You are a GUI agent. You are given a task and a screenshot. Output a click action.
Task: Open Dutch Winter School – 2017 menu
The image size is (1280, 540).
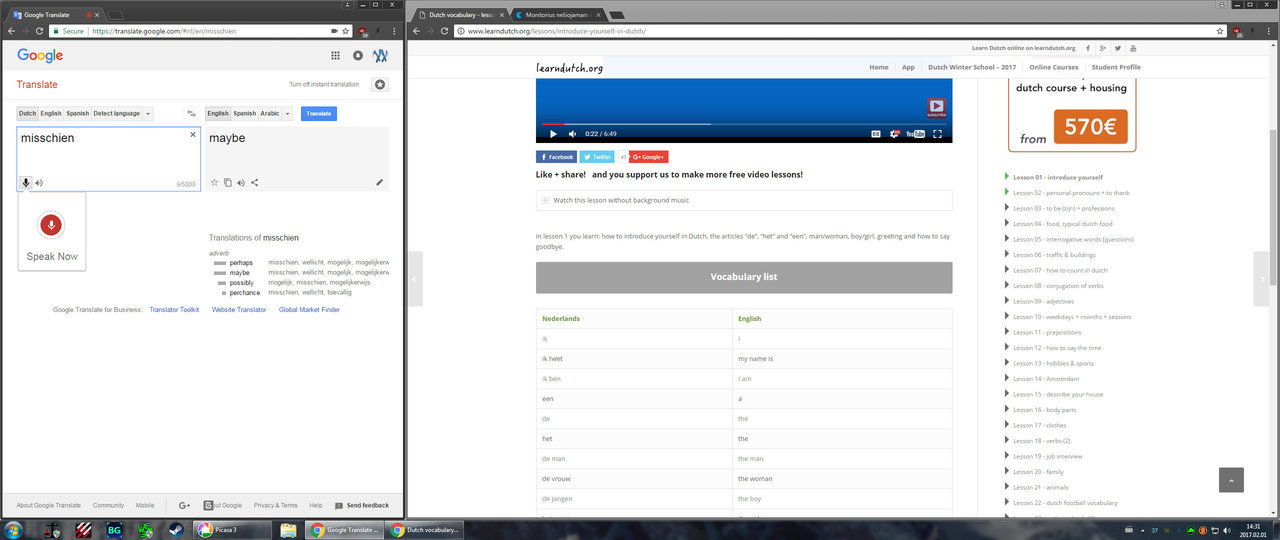click(x=972, y=67)
